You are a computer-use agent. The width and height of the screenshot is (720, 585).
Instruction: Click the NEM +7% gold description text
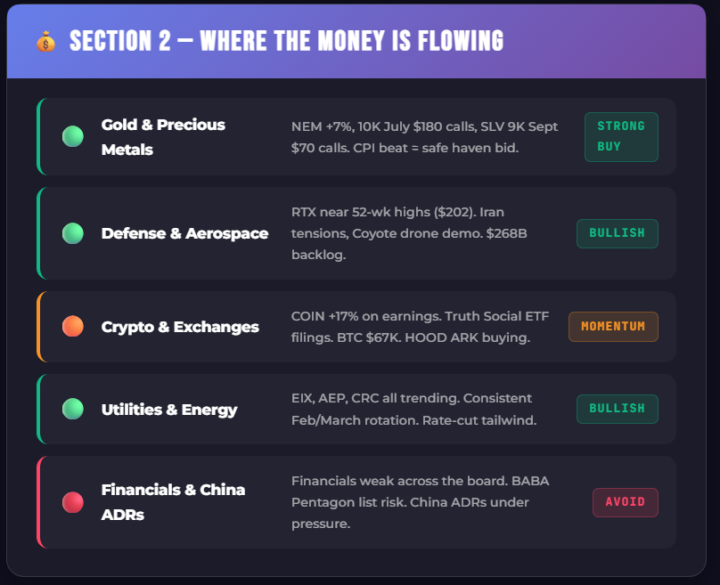coord(424,137)
